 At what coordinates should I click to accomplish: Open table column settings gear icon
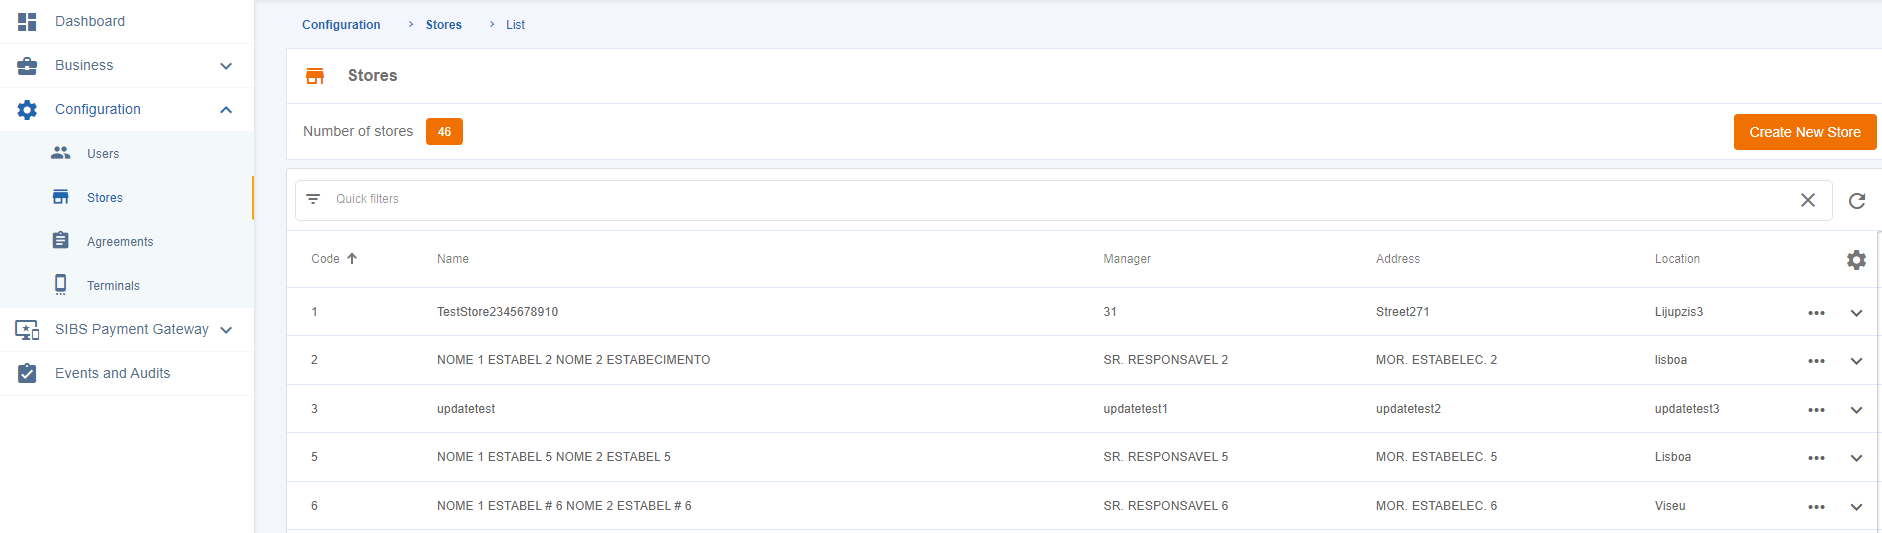(1856, 260)
